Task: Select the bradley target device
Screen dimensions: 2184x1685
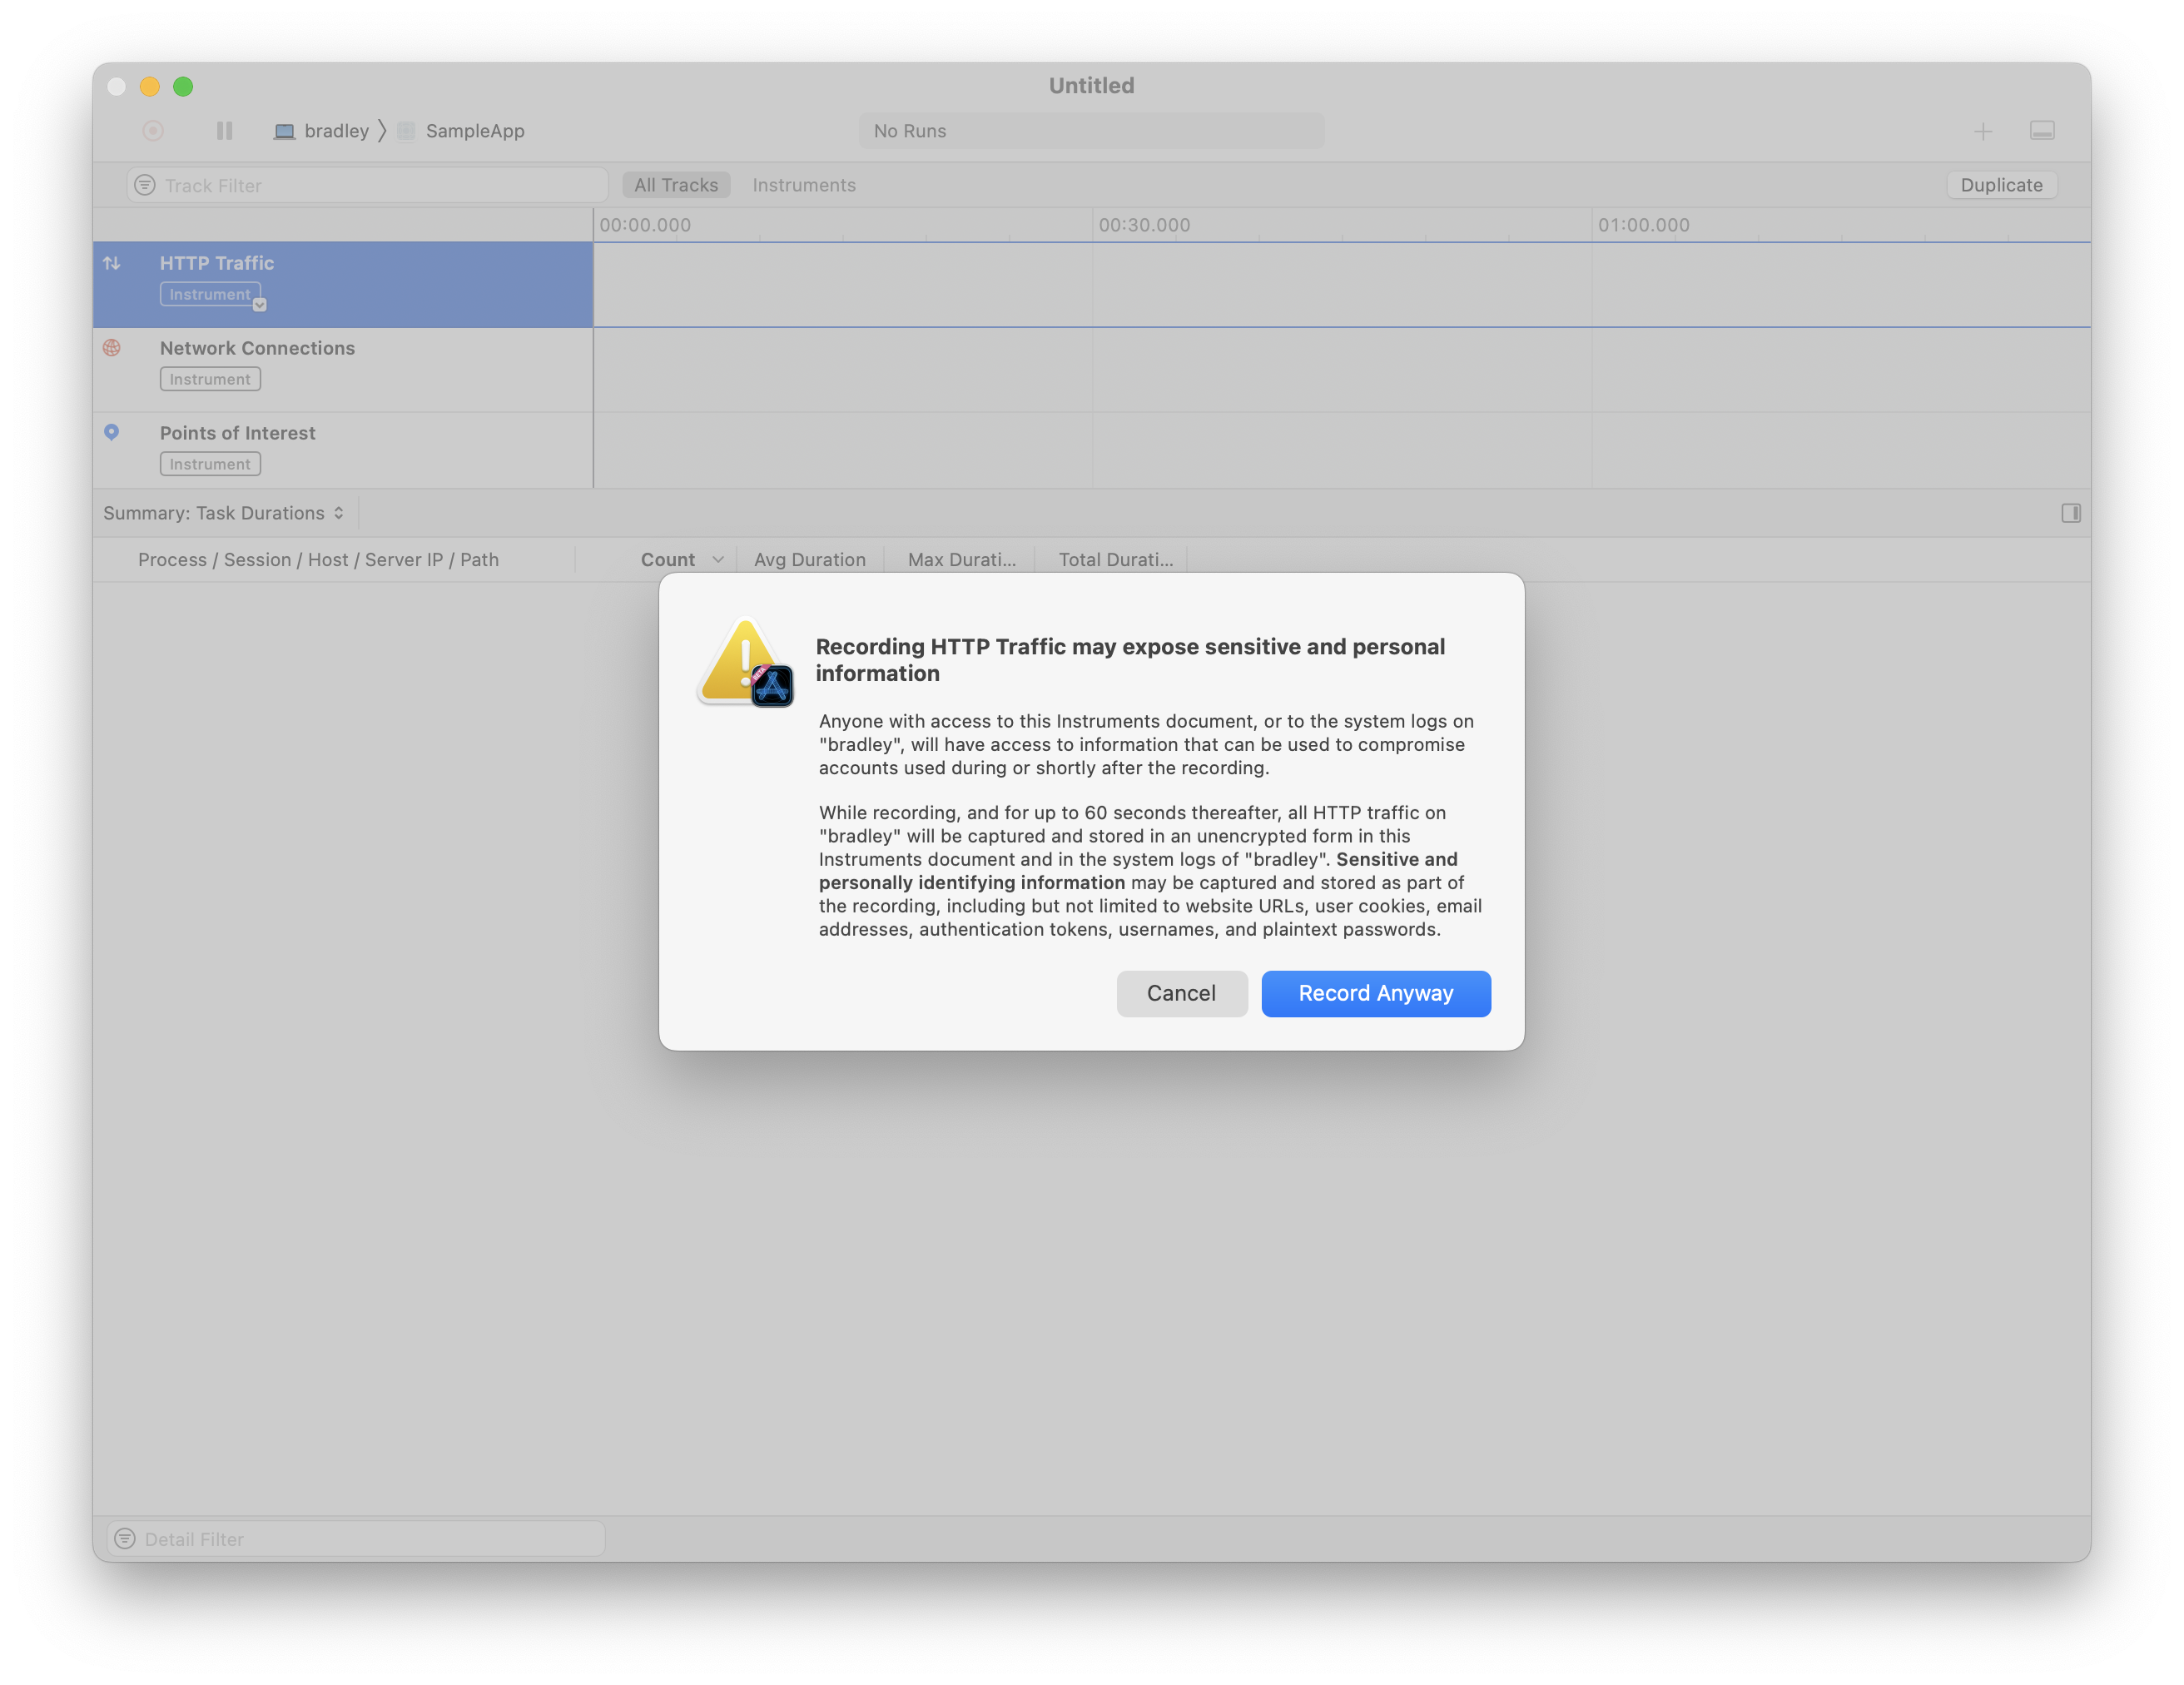Action: (x=322, y=131)
